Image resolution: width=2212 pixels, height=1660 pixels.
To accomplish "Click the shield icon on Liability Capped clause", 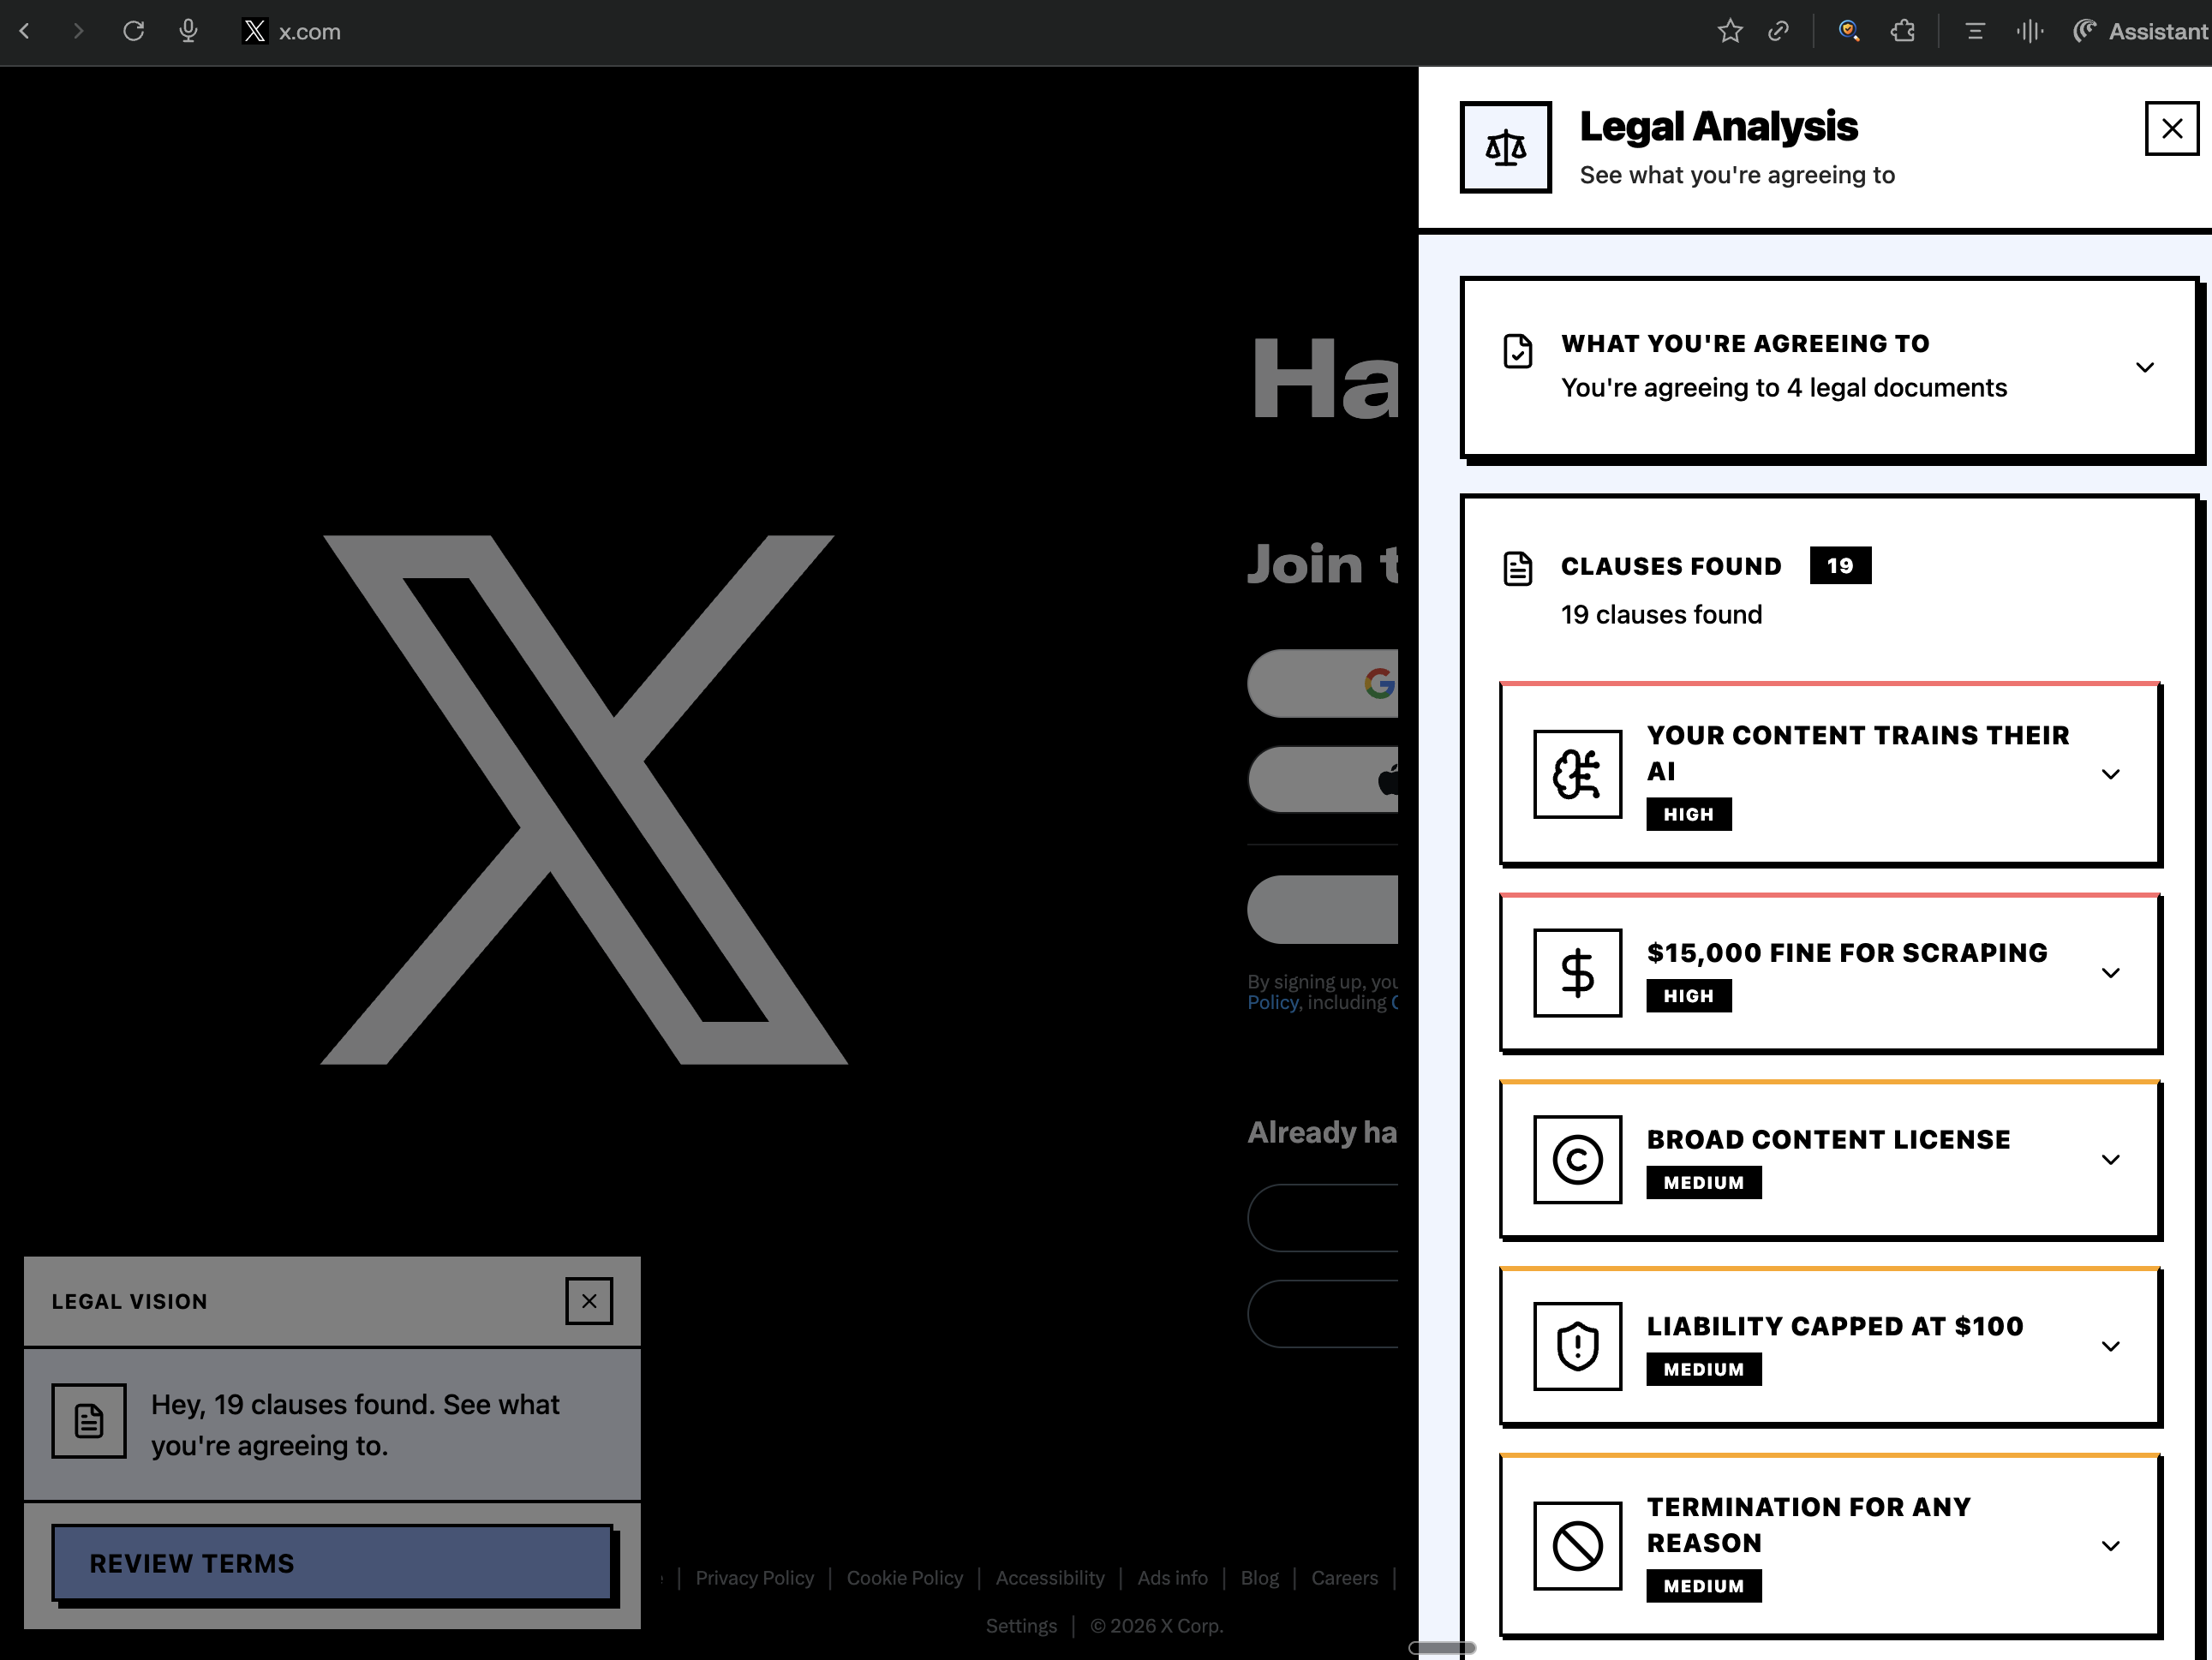I will (x=1577, y=1346).
